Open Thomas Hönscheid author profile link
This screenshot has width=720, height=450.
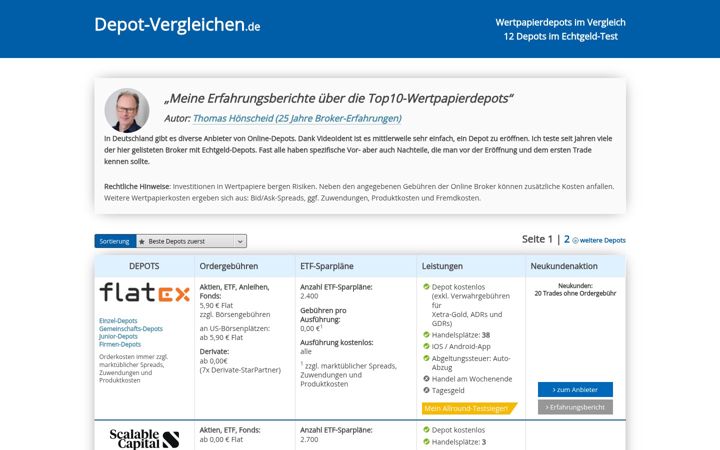click(297, 118)
